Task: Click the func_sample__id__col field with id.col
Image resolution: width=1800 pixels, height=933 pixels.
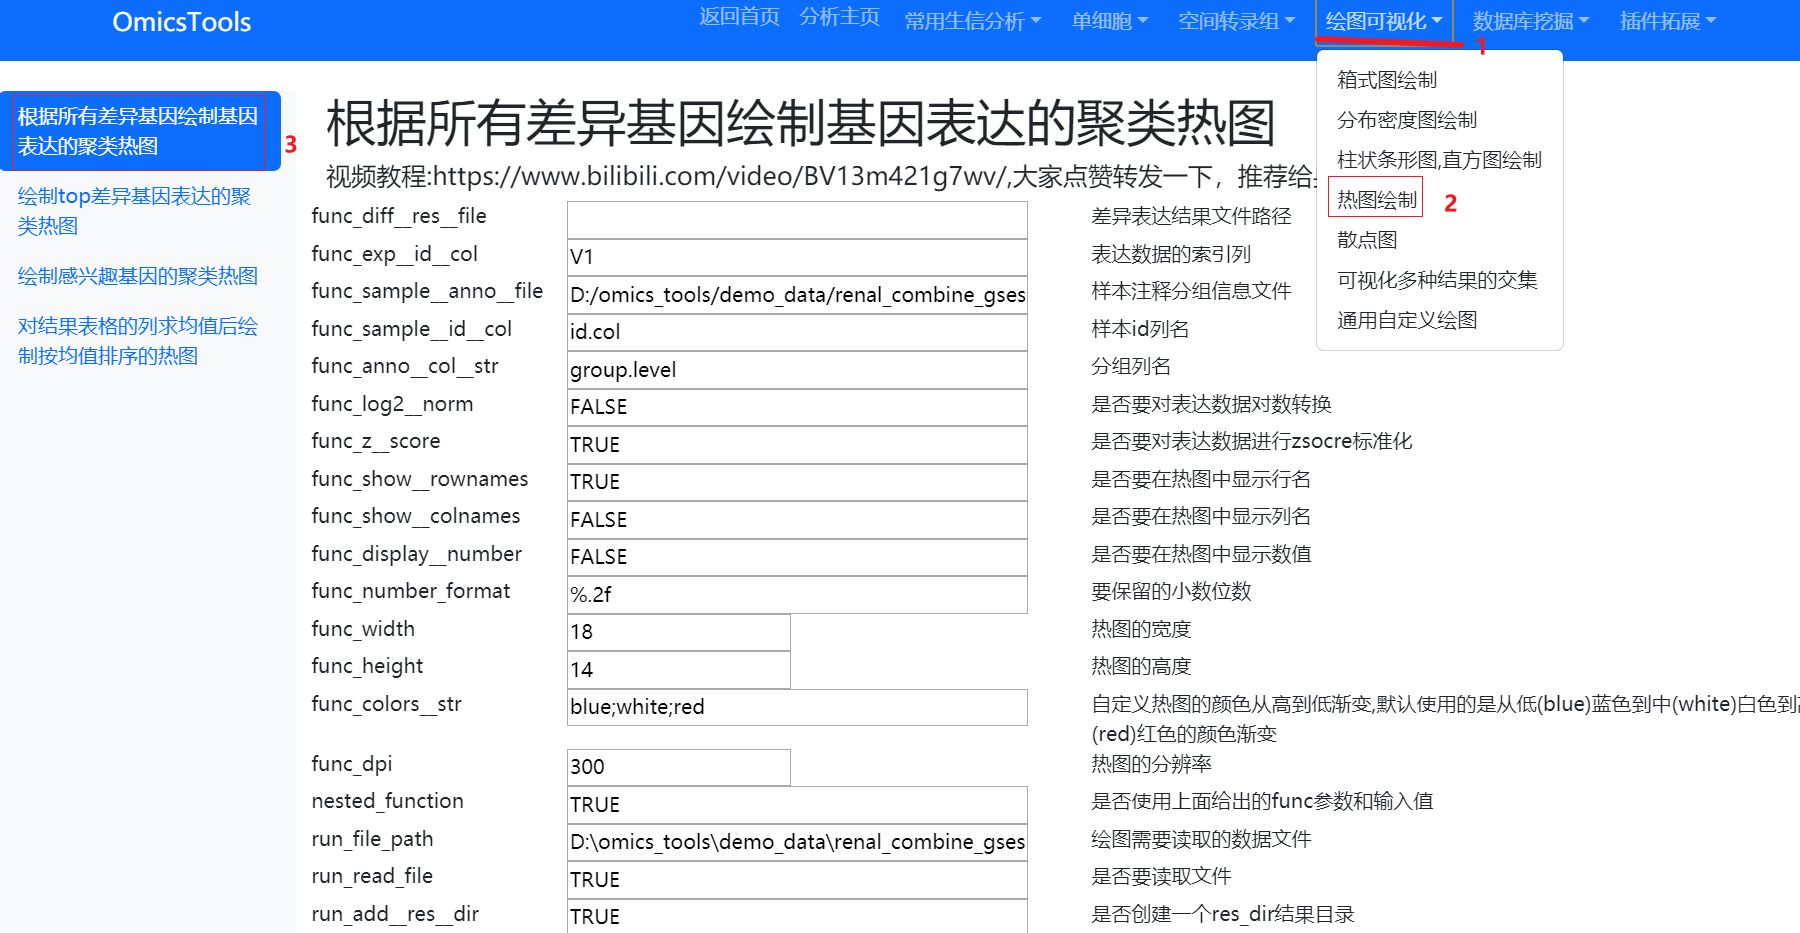Action: tap(797, 332)
